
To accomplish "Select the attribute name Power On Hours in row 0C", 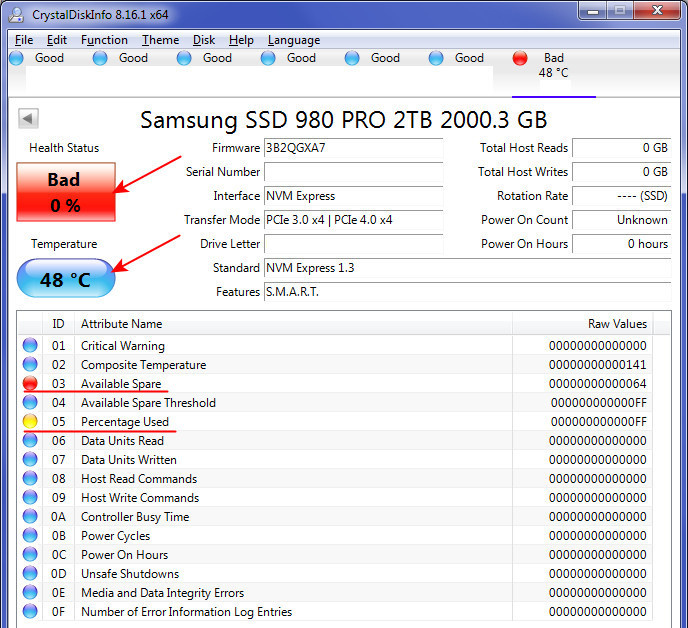I will 124,555.
